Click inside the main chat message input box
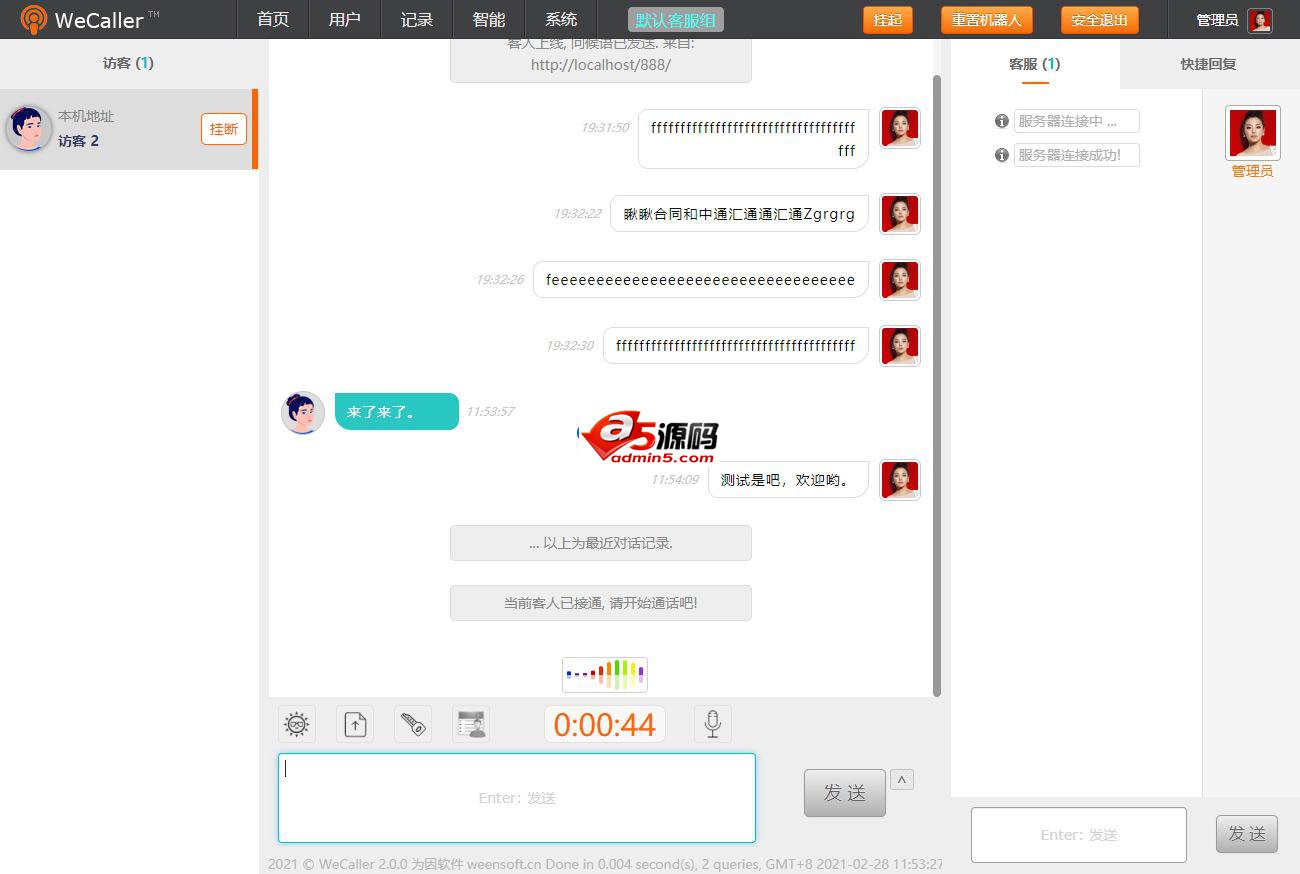Screen dimensions: 1300x874 [x=517, y=797]
